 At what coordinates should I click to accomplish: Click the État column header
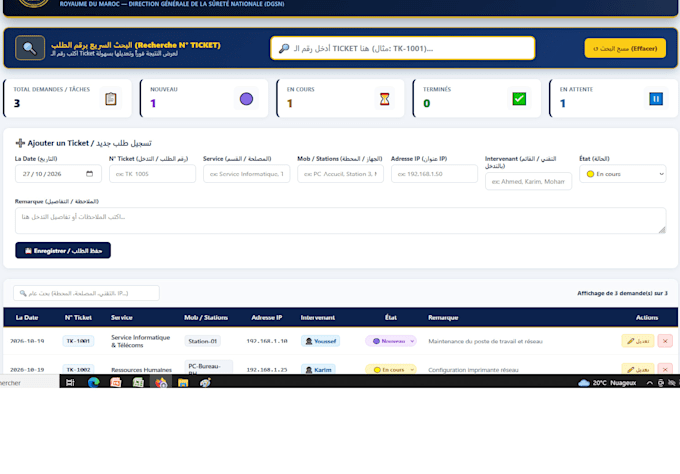tap(391, 317)
